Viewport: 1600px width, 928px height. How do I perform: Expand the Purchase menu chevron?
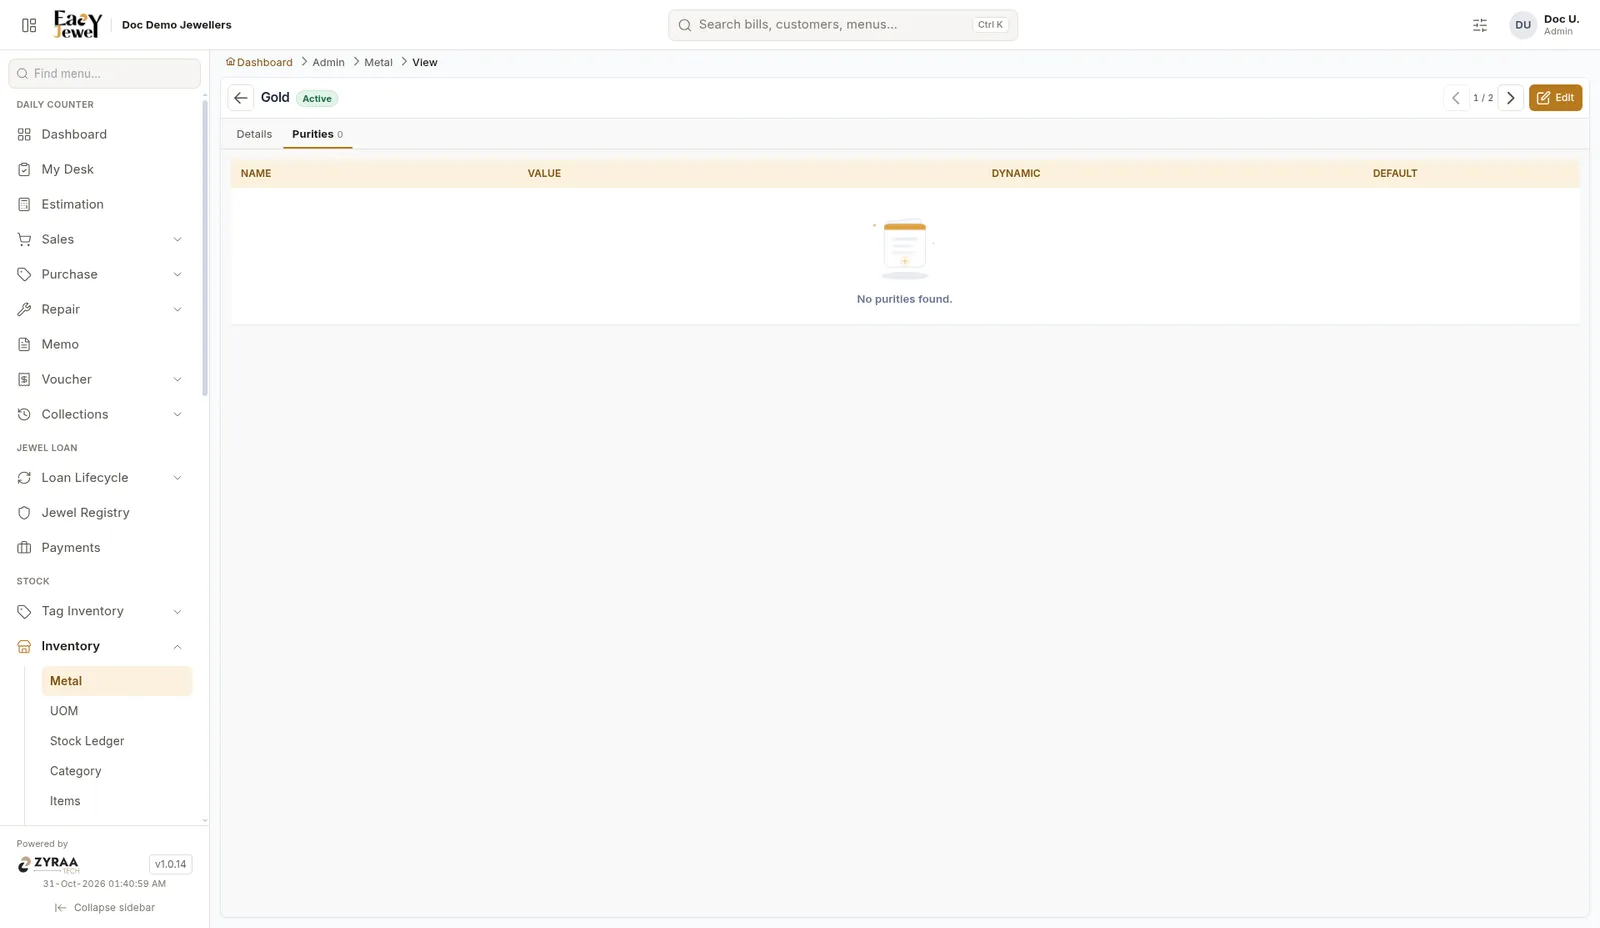[177, 274]
